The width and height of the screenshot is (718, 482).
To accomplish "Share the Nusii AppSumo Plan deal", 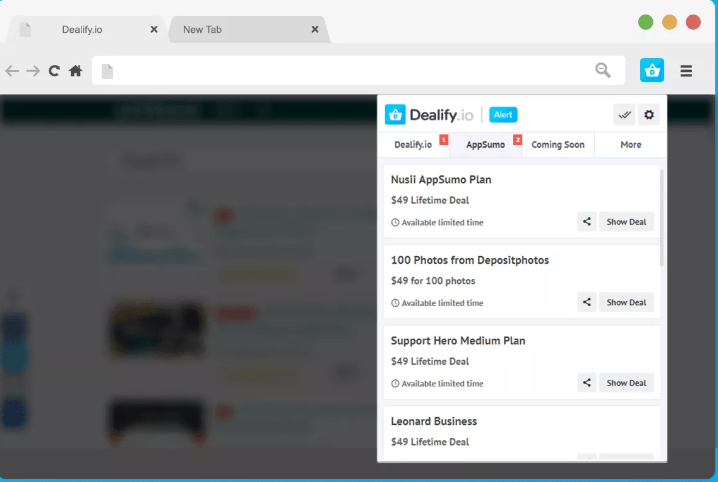I will pyautogui.click(x=587, y=222).
